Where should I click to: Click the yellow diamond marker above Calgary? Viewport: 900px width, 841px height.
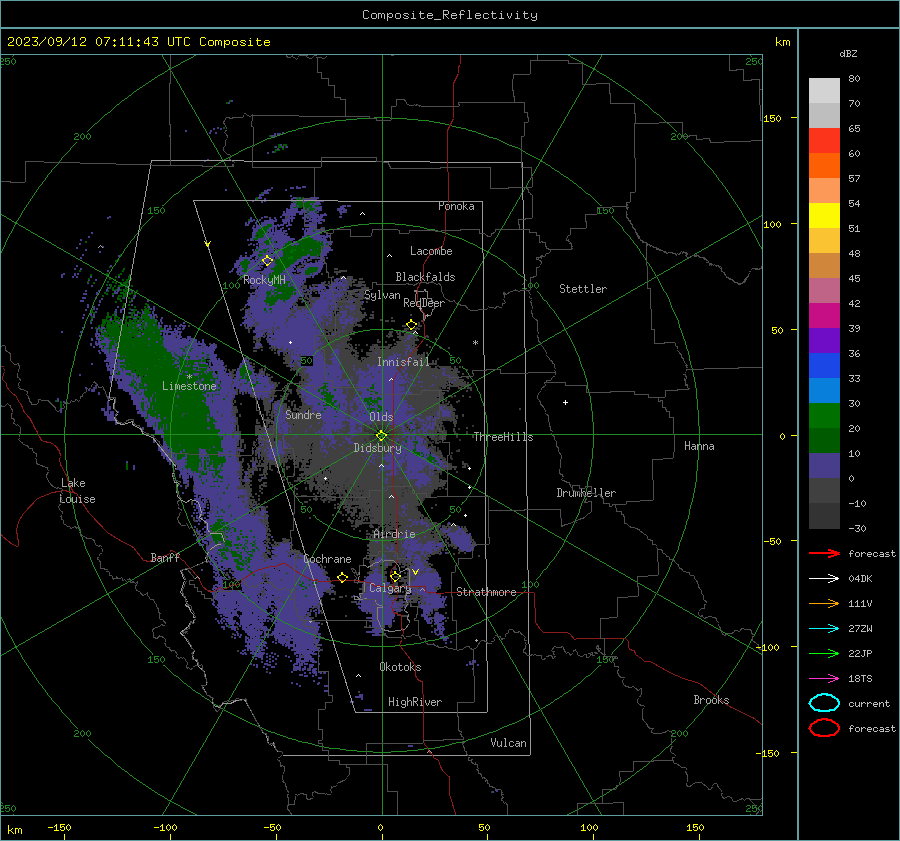point(395,576)
